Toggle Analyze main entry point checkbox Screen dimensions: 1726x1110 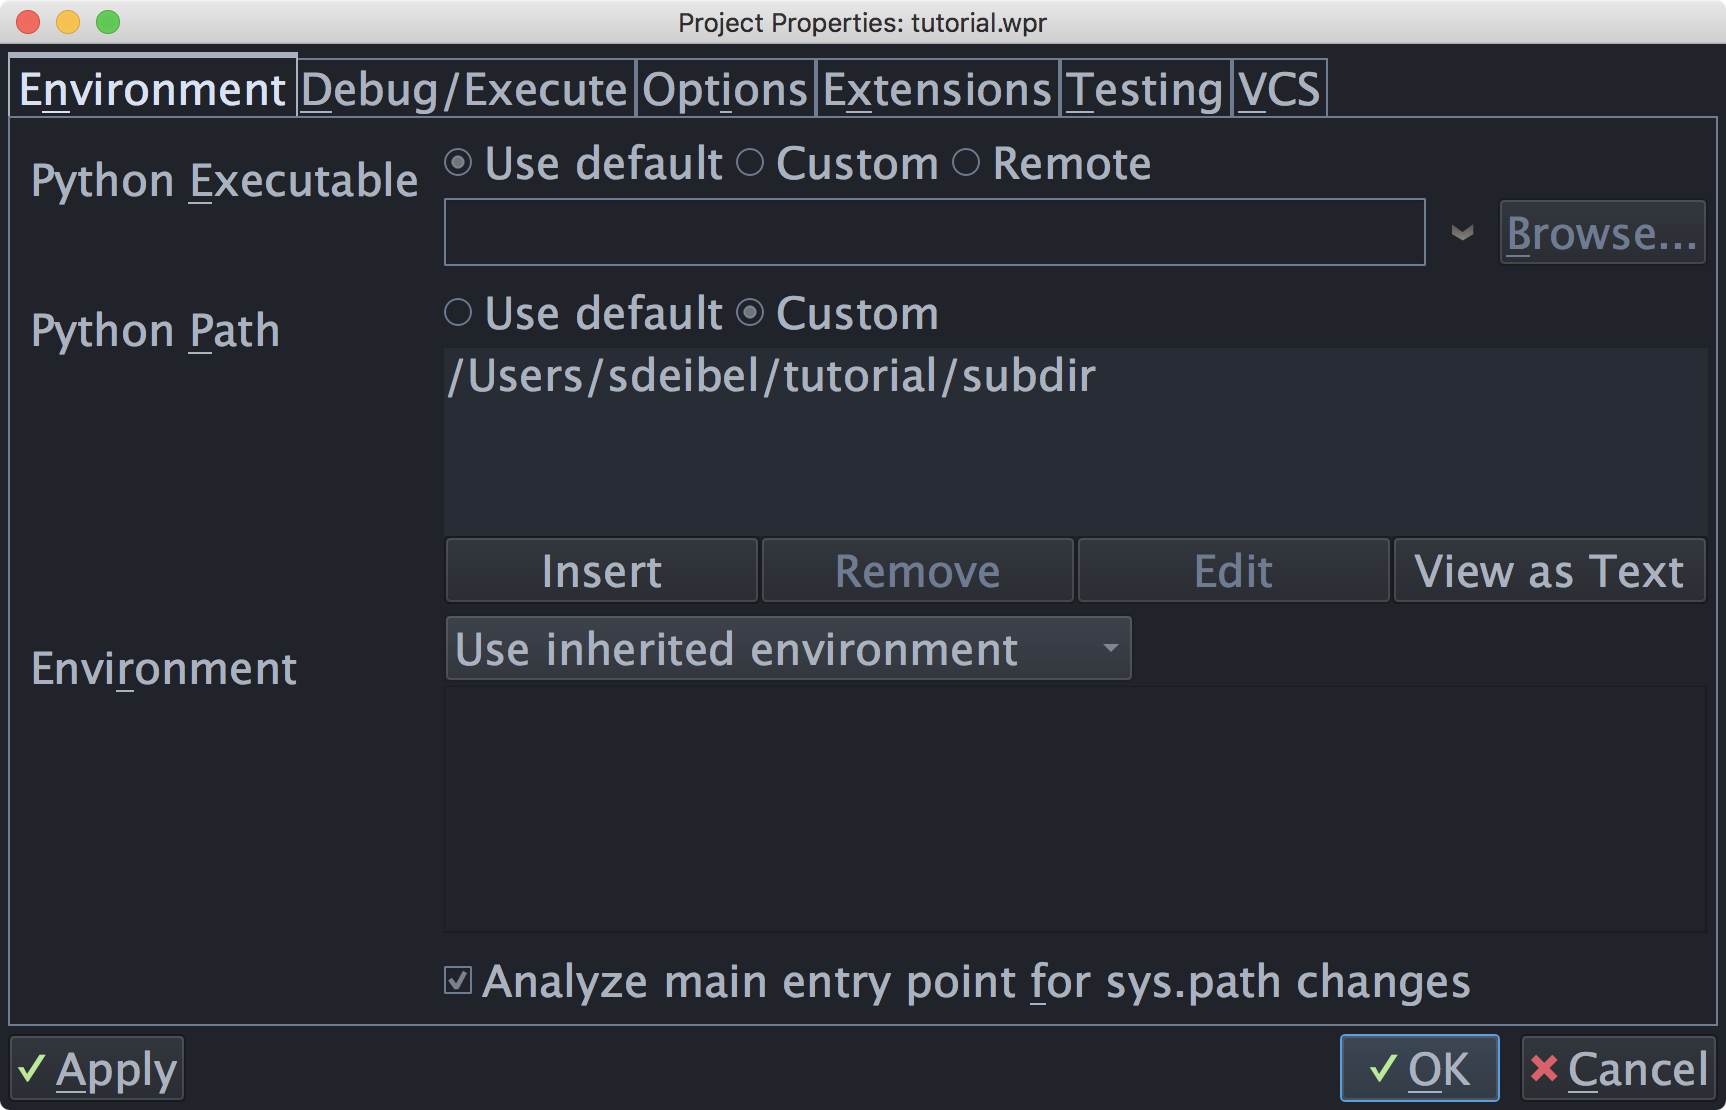[x=458, y=981]
